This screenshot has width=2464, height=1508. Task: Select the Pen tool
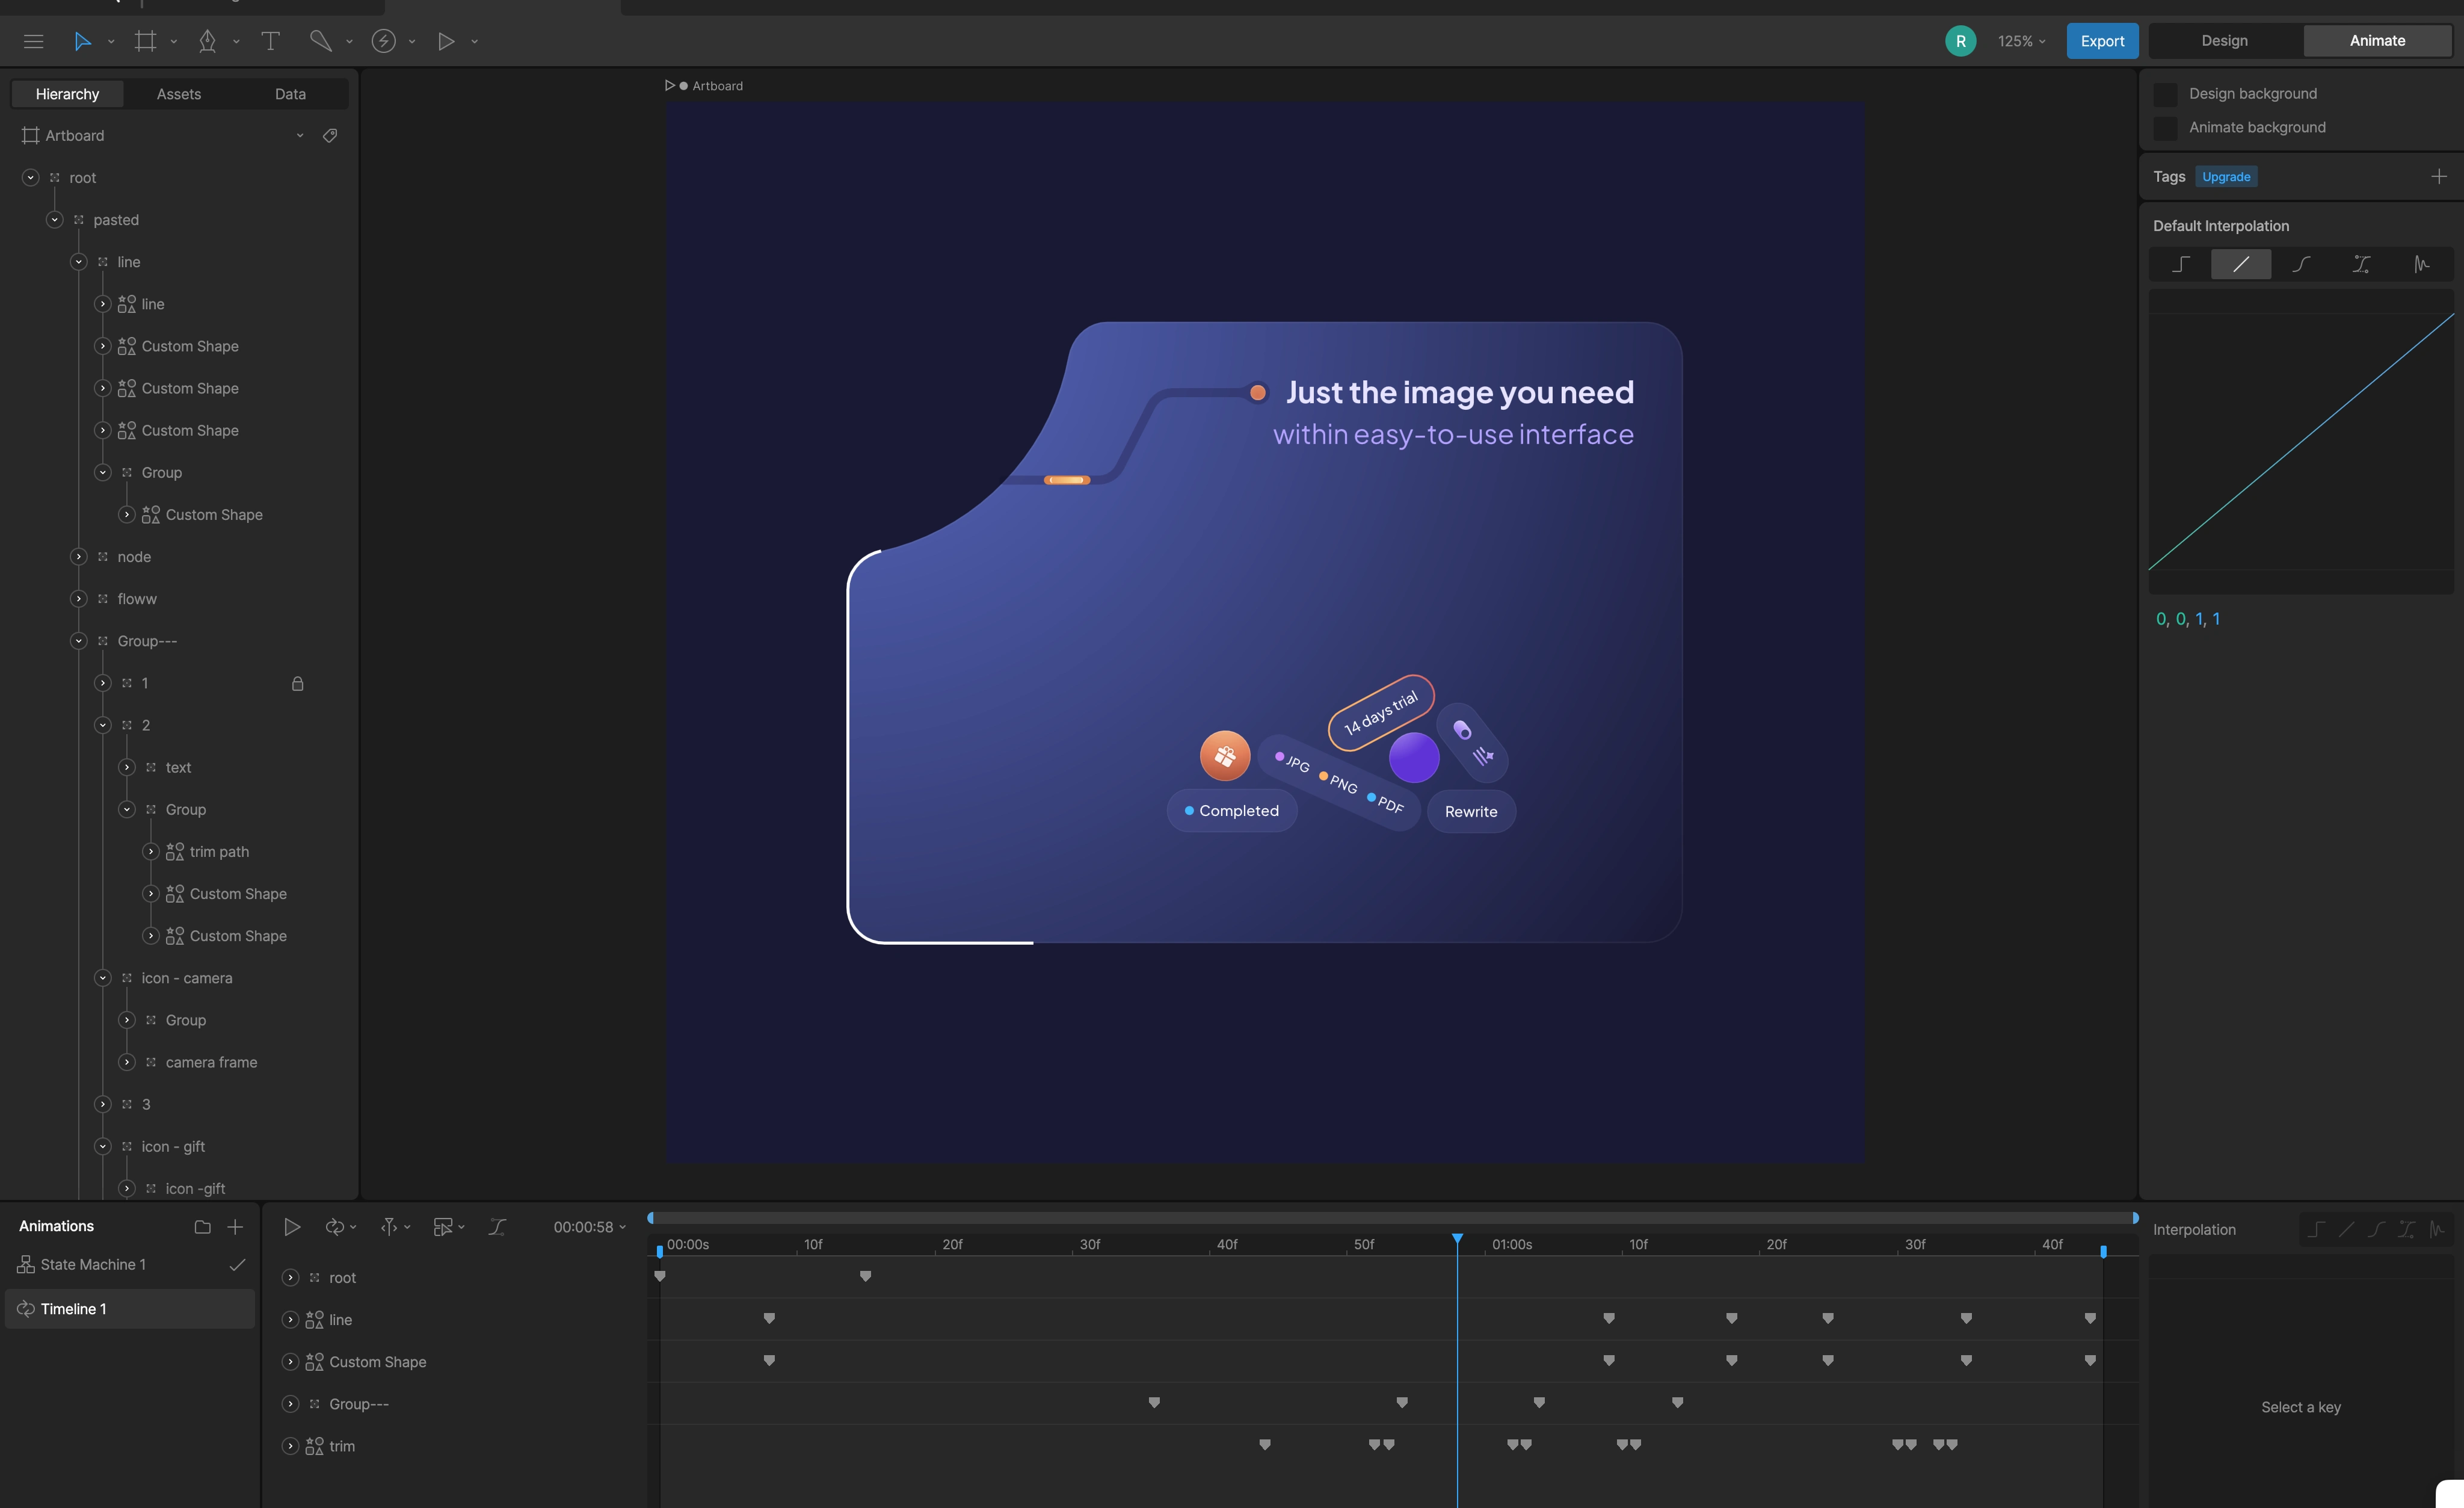click(x=207, y=41)
